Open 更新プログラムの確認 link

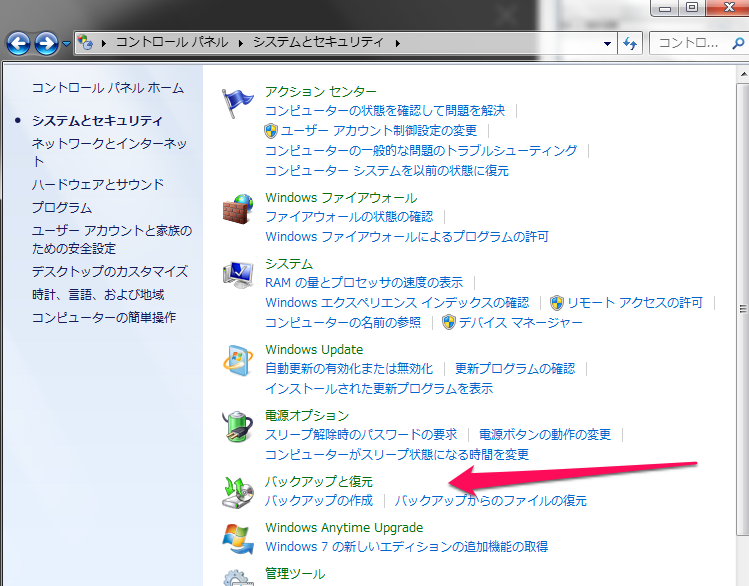pyautogui.click(x=515, y=369)
